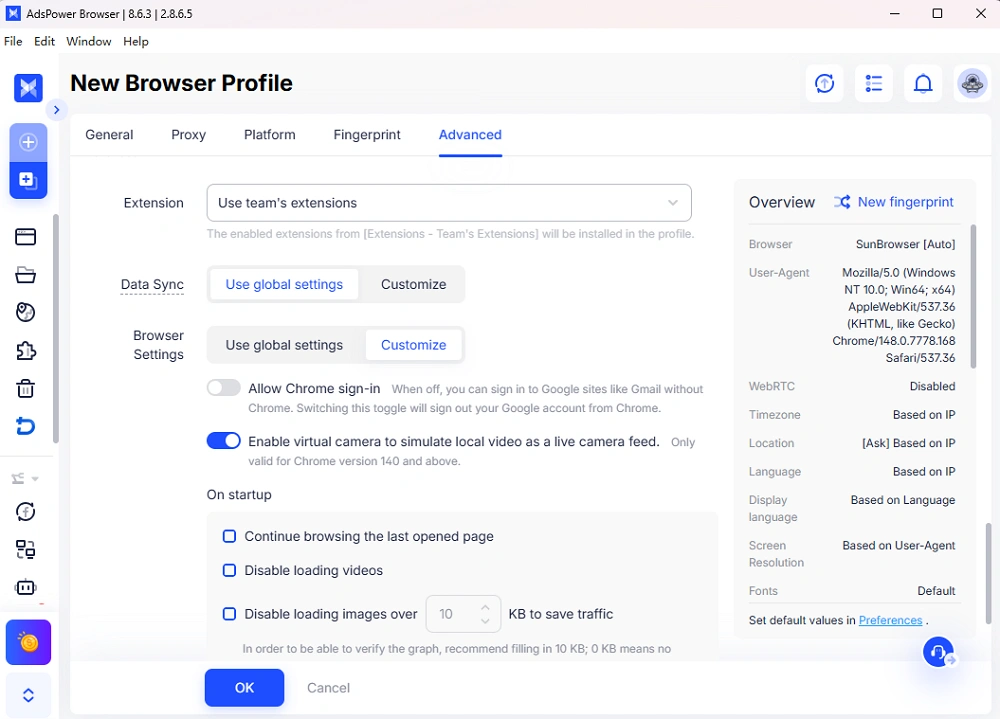The width and height of the screenshot is (1000, 719).
Task: Open the Preferences link
Action: pyautogui.click(x=890, y=620)
